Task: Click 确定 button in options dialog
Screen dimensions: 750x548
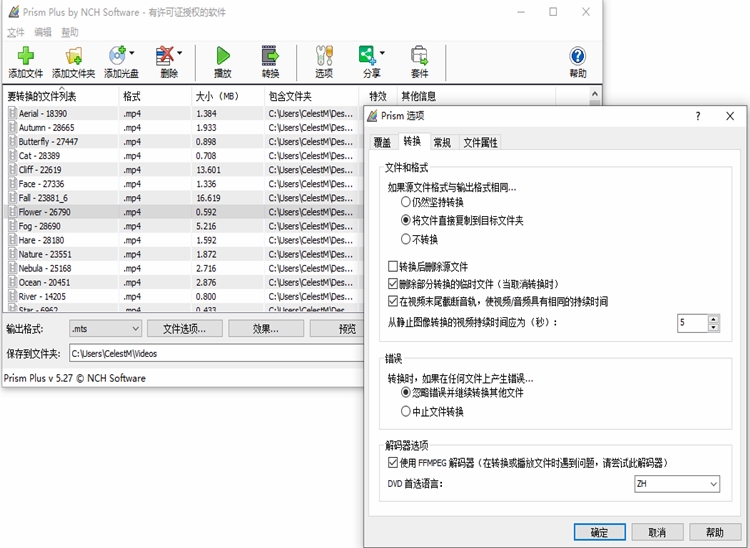Action: [600, 532]
